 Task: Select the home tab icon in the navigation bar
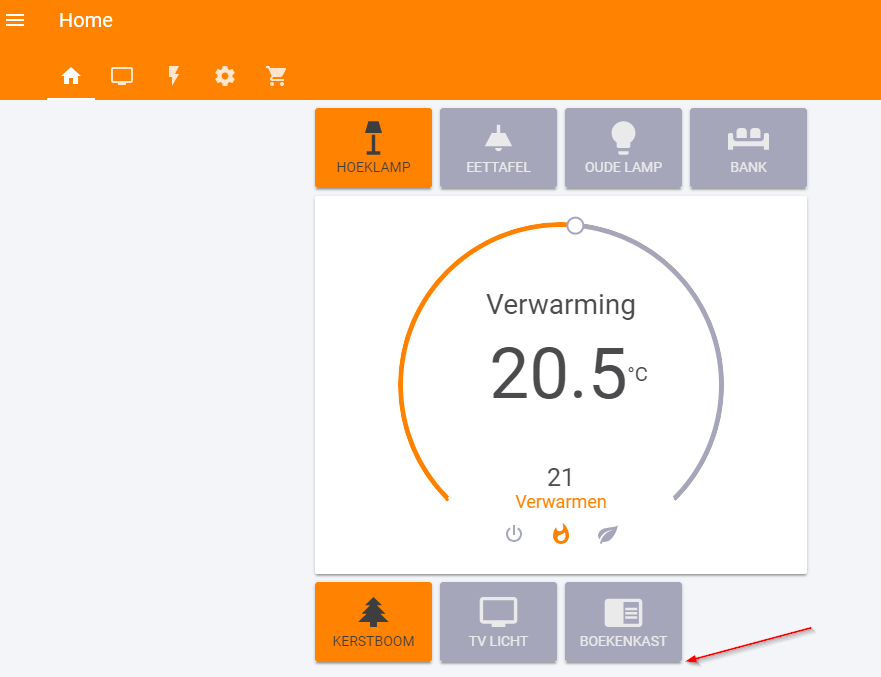pyautogui.click(x=70, y=75)
